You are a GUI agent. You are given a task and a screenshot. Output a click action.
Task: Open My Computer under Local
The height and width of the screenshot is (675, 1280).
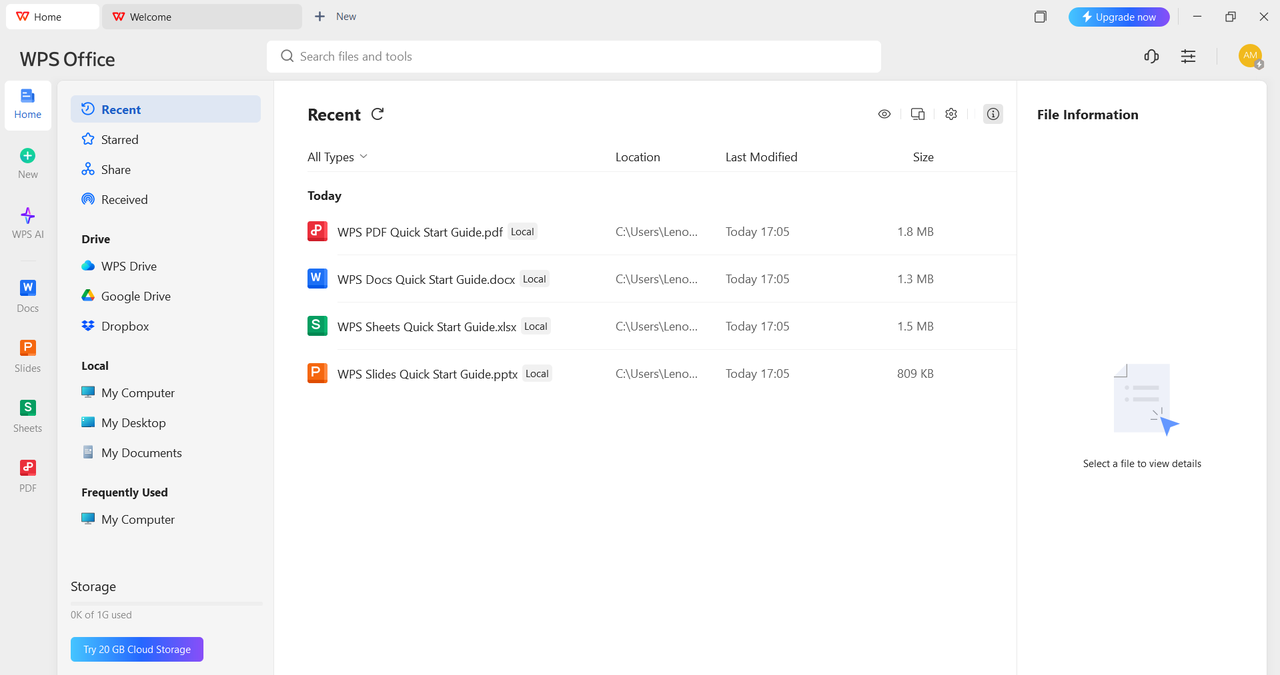click(165, 393)
